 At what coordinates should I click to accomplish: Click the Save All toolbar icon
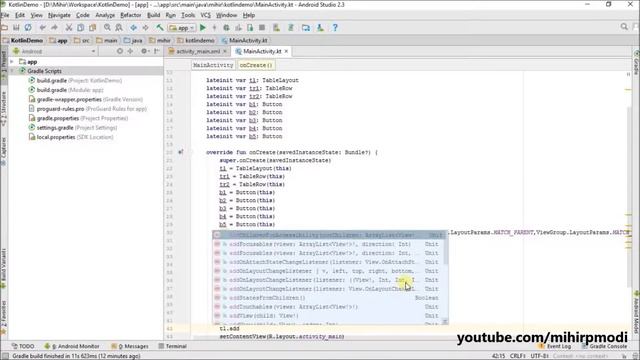pos(16,28)
